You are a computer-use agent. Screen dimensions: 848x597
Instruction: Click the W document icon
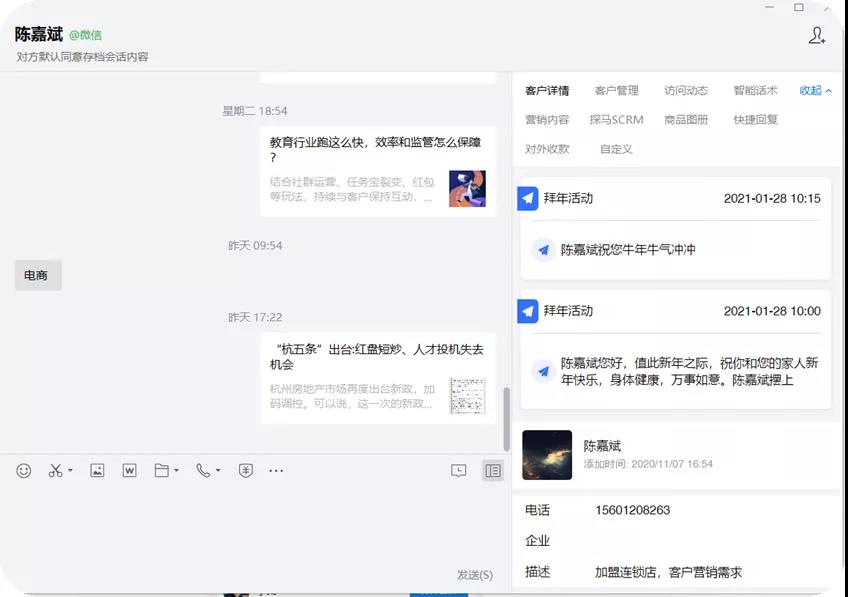[129, 470]
